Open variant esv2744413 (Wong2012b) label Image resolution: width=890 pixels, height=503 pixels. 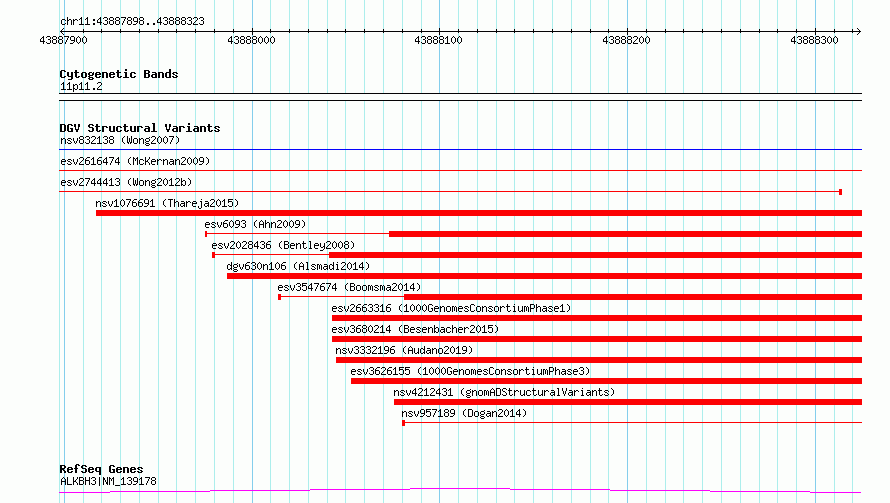126,182
